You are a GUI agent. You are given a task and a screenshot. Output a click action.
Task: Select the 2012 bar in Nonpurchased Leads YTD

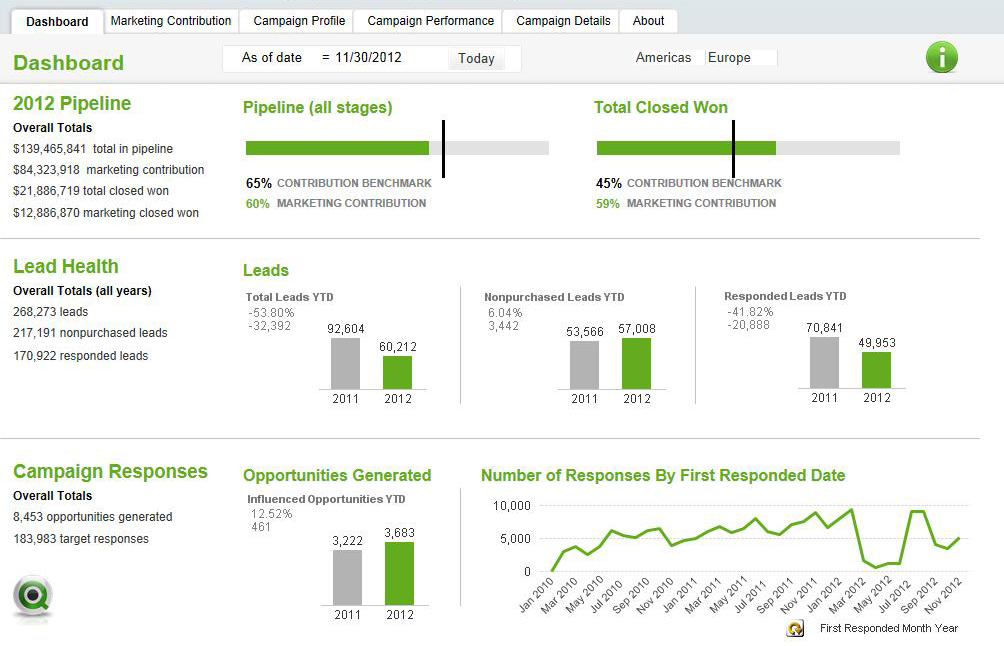click(x=636, y=363)
